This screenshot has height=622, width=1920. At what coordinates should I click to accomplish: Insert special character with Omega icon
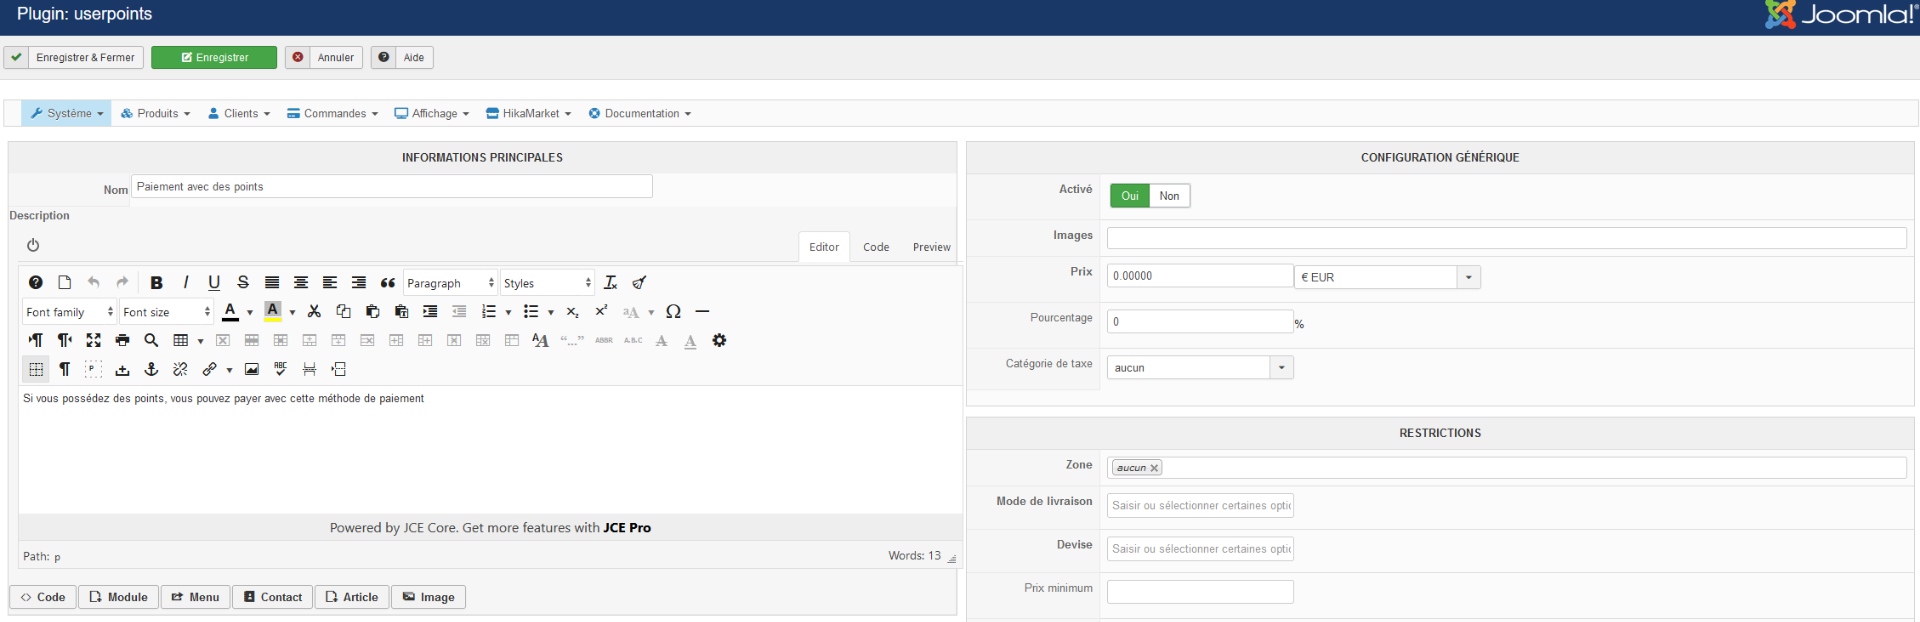pyautogui.click(x=673, y=312)
